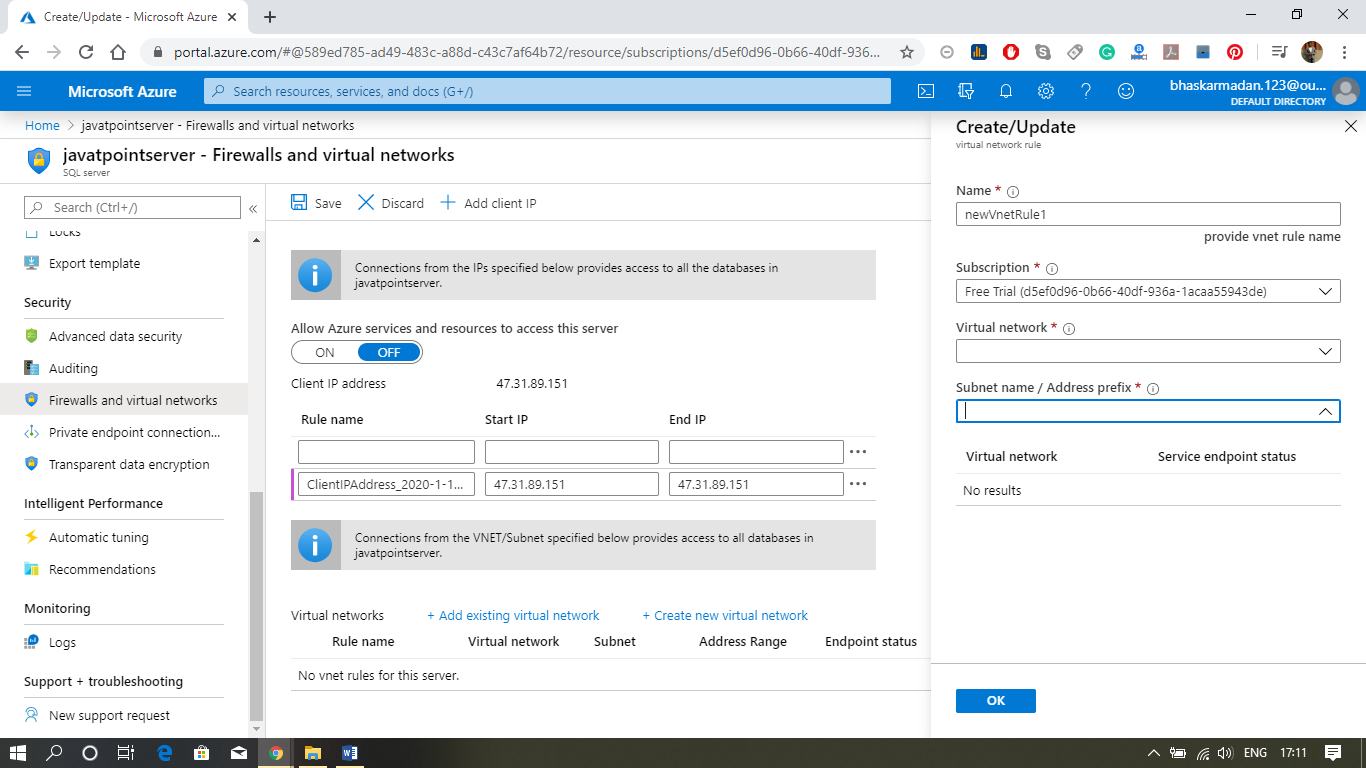Screen dimensions: 1366x768
Task: Go to Home breadcrumb link
Action: 42,125
